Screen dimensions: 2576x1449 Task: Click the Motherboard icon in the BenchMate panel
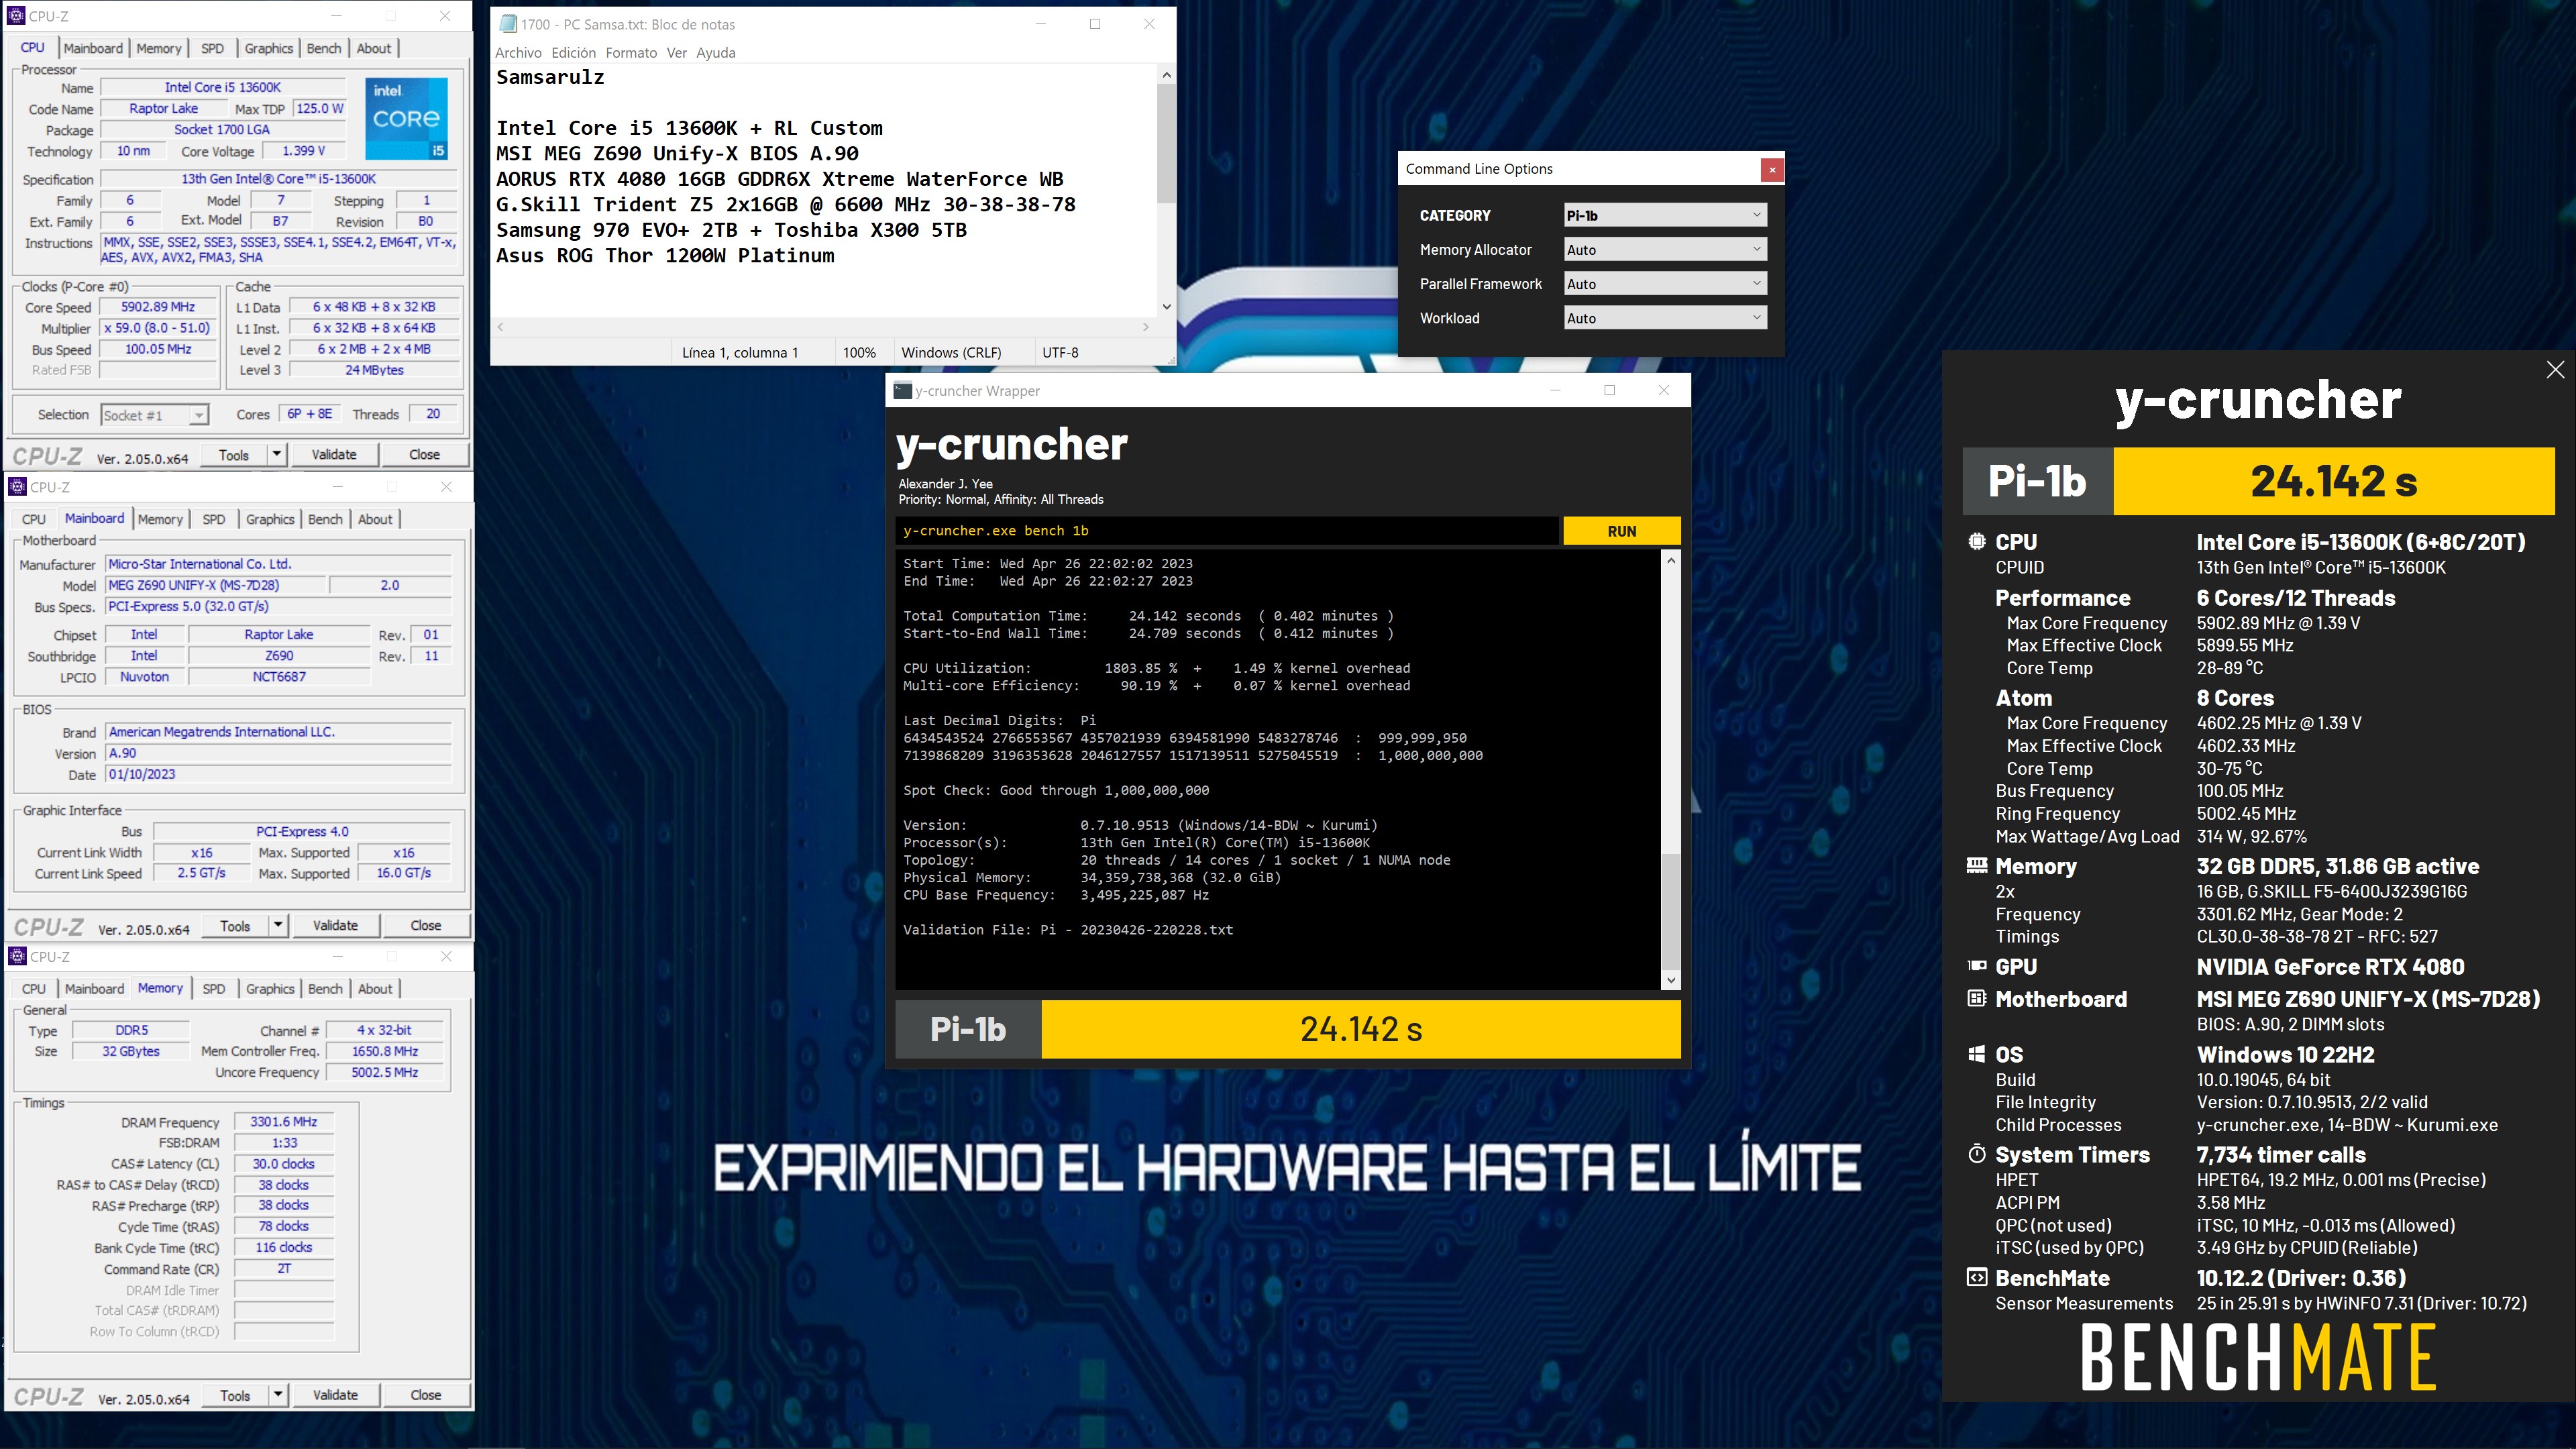point(1976,998)
